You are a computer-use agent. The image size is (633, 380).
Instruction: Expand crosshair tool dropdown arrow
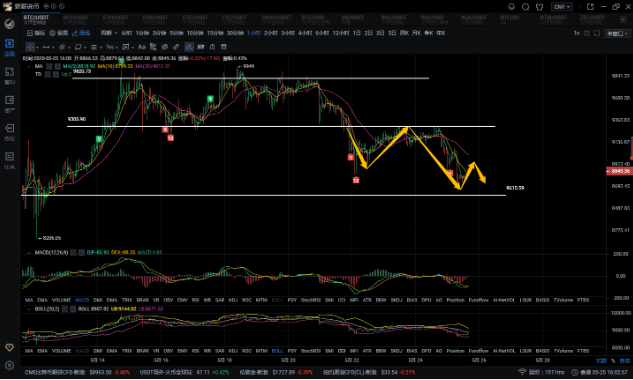pos(37,48)
